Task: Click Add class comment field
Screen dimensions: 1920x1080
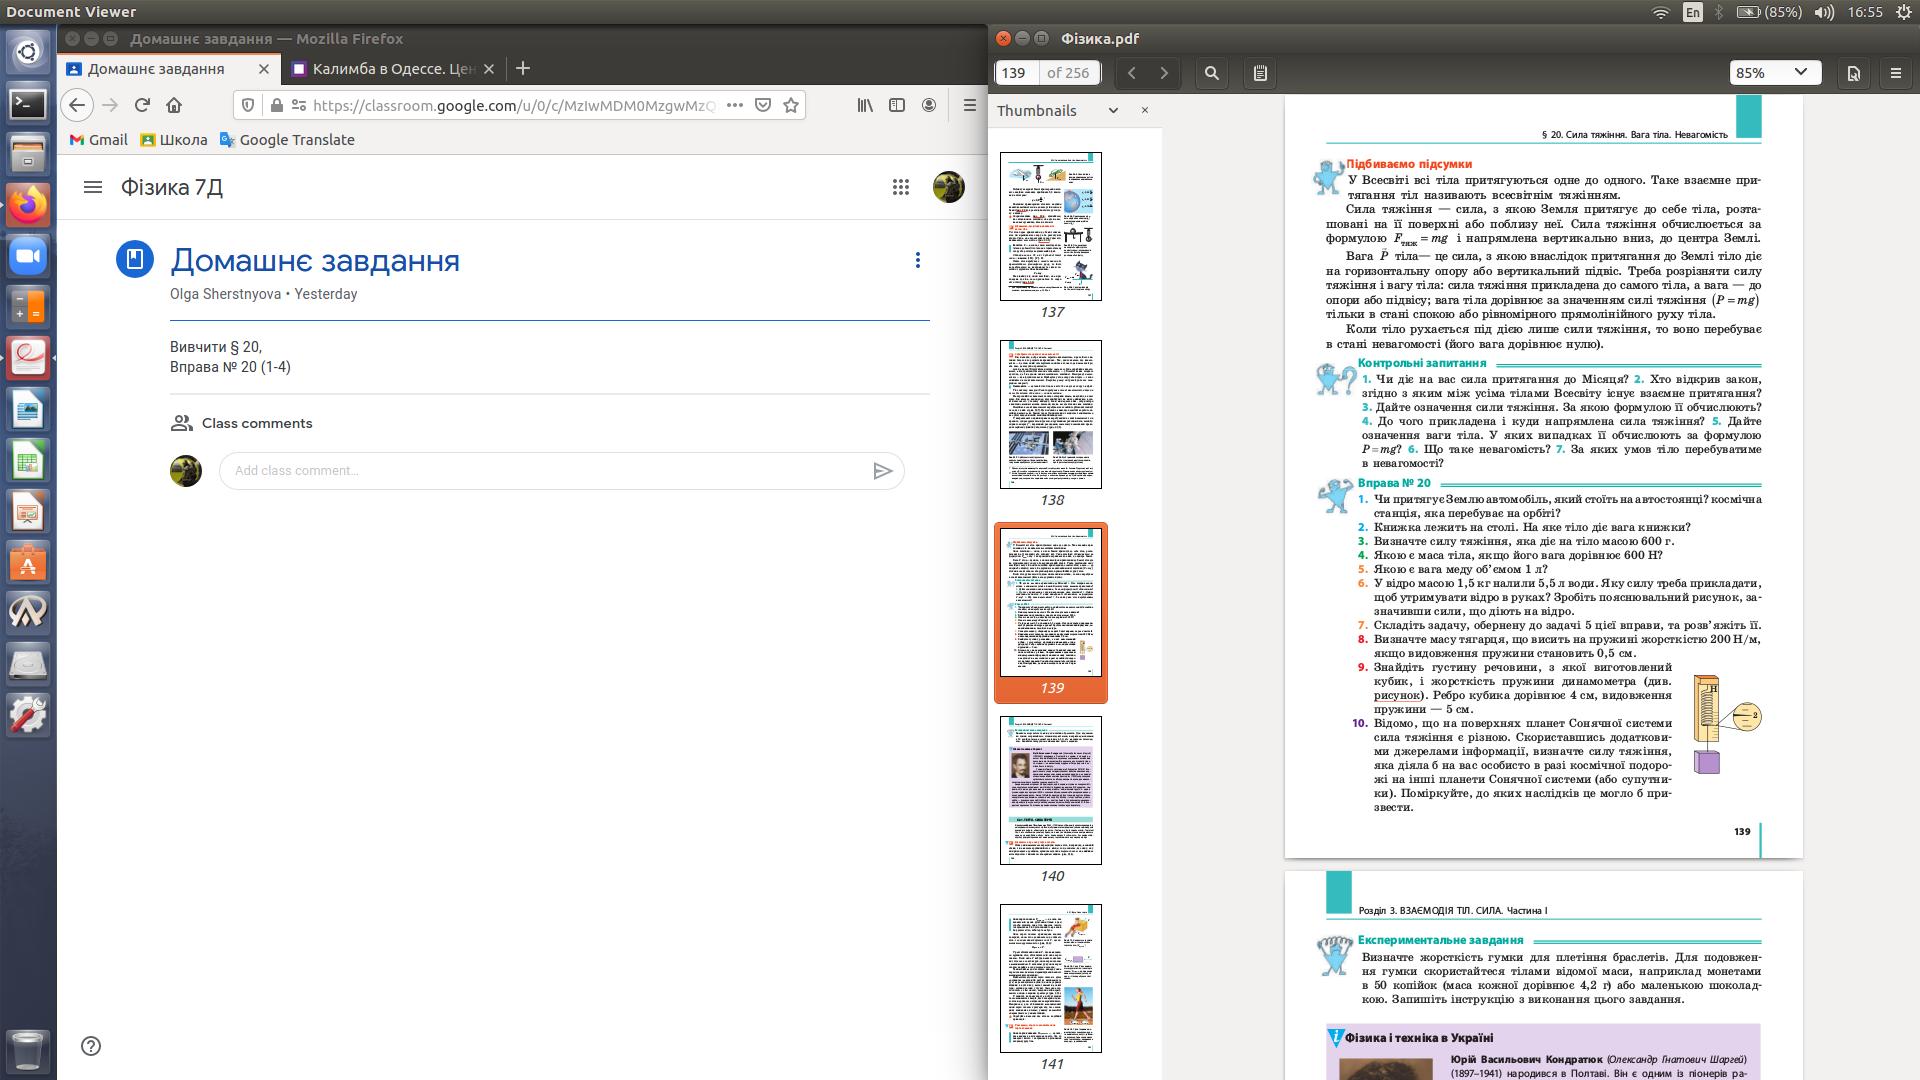Action: [540, 471]
